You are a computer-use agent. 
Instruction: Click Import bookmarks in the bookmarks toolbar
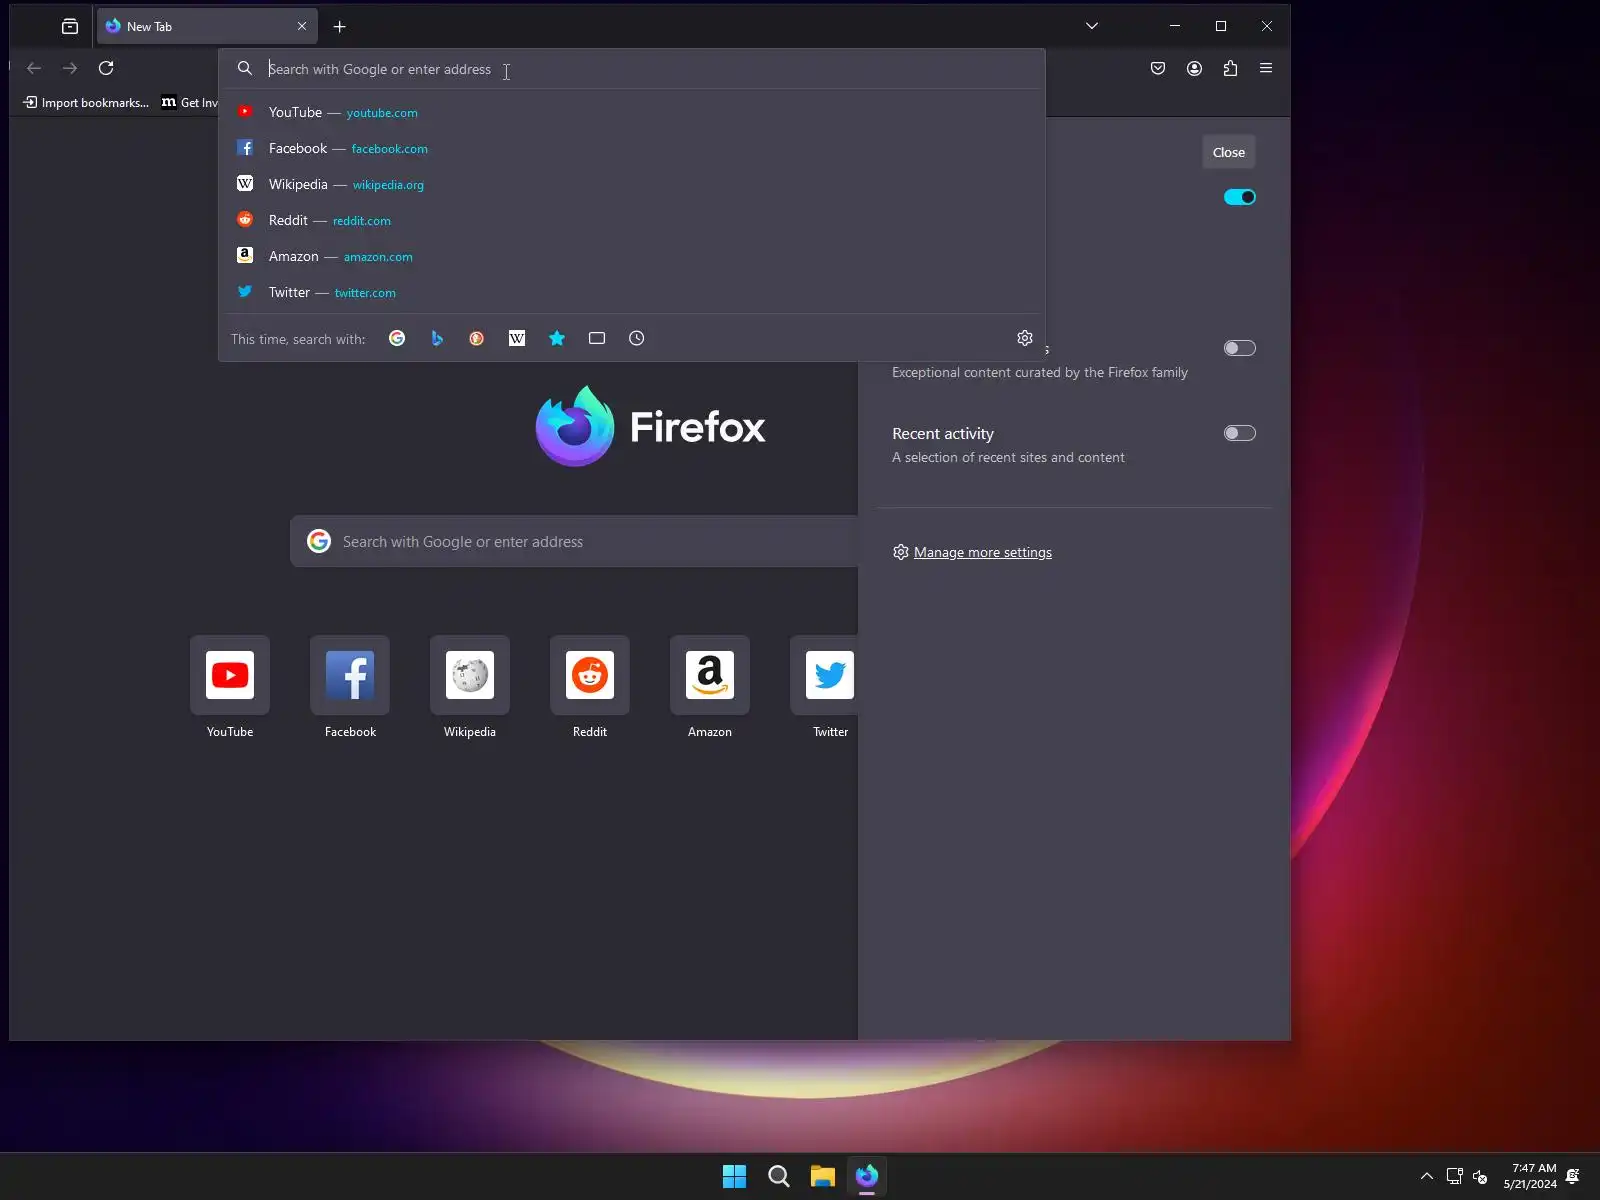86,102
